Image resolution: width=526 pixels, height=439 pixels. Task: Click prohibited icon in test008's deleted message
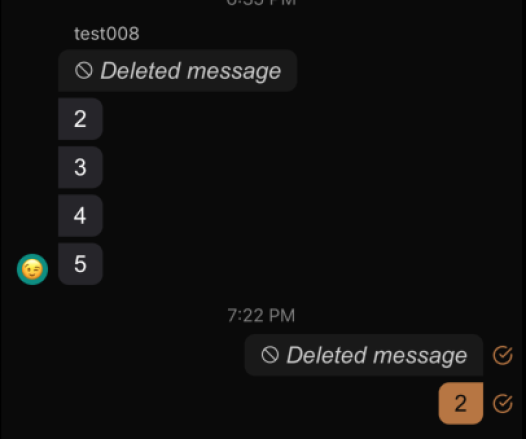point(84,71)
